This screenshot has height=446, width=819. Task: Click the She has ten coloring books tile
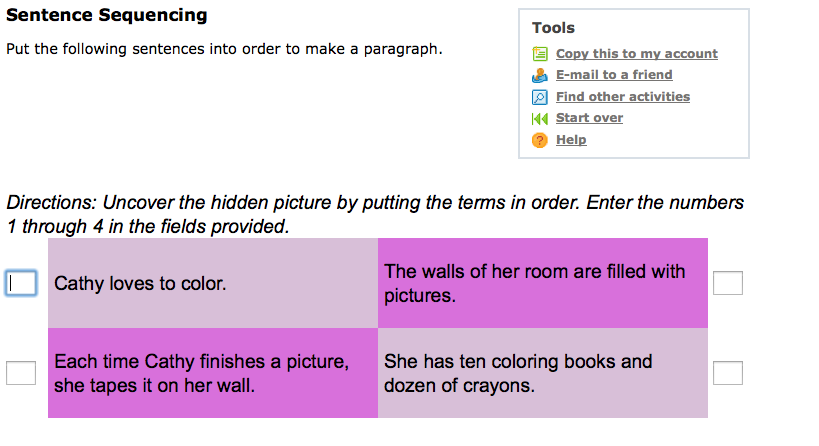click(x=543, y=373)
